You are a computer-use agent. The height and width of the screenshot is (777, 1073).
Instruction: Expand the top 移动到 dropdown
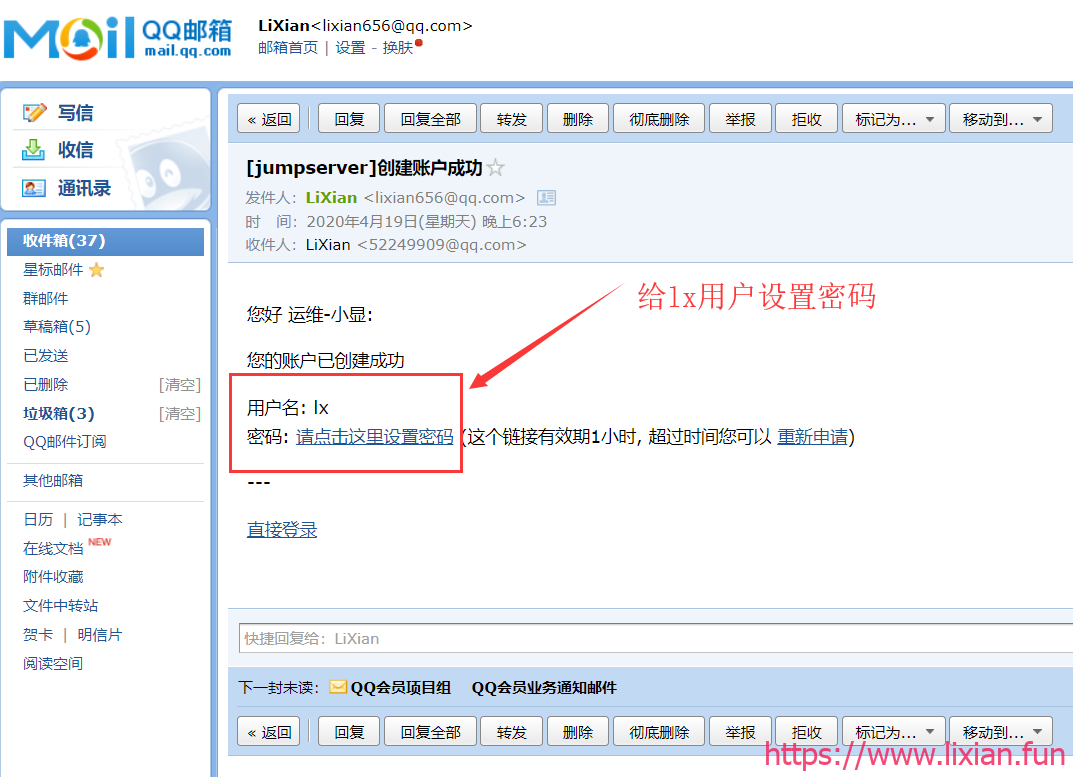(x=1001, y=118)
